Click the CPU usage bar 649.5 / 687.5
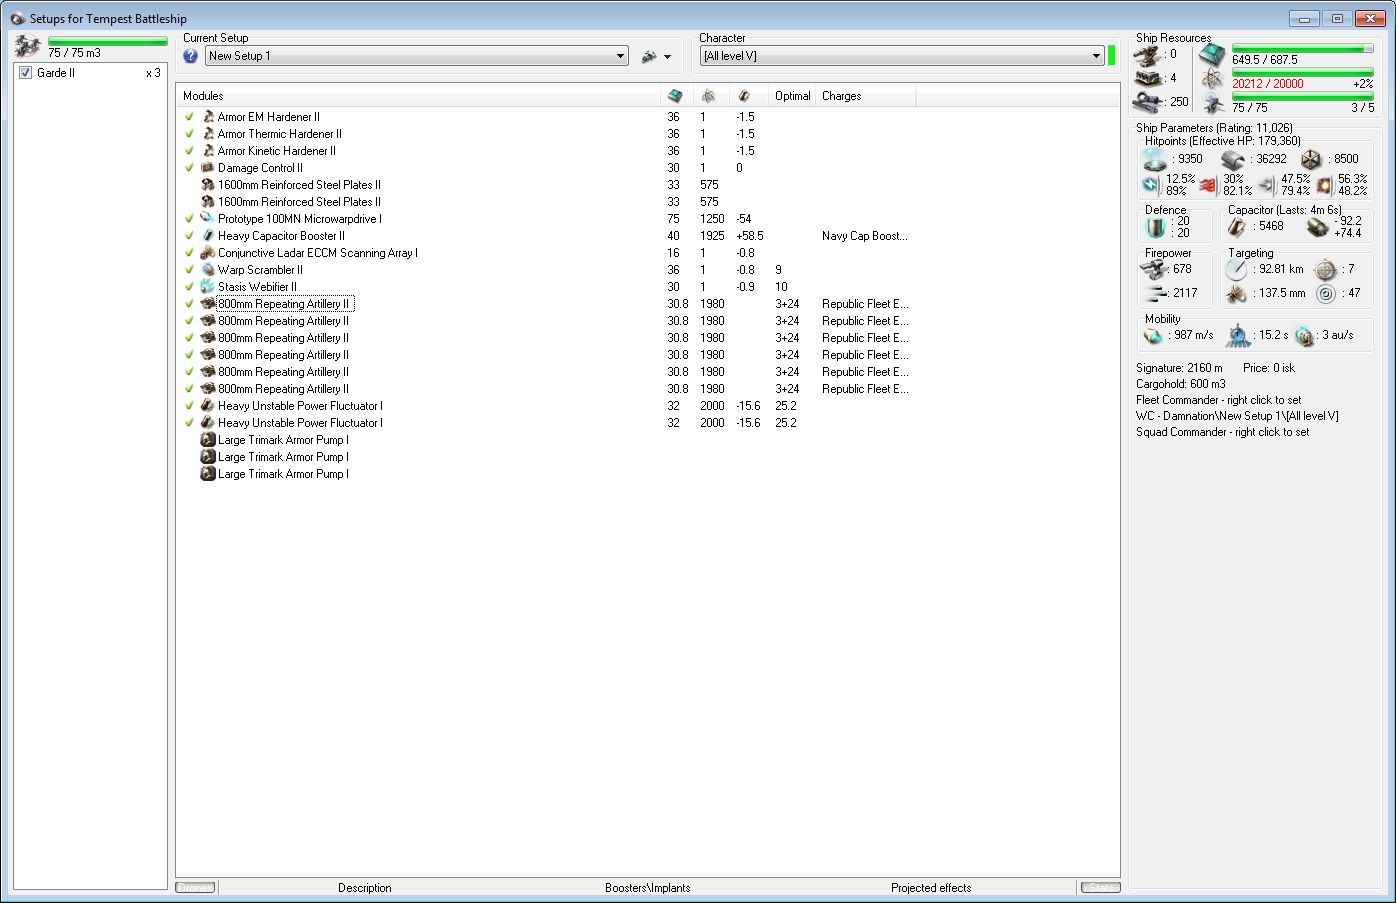The height and width of the screenshot is (903, 1396). pyautogui.click(x=1303, y=49)
